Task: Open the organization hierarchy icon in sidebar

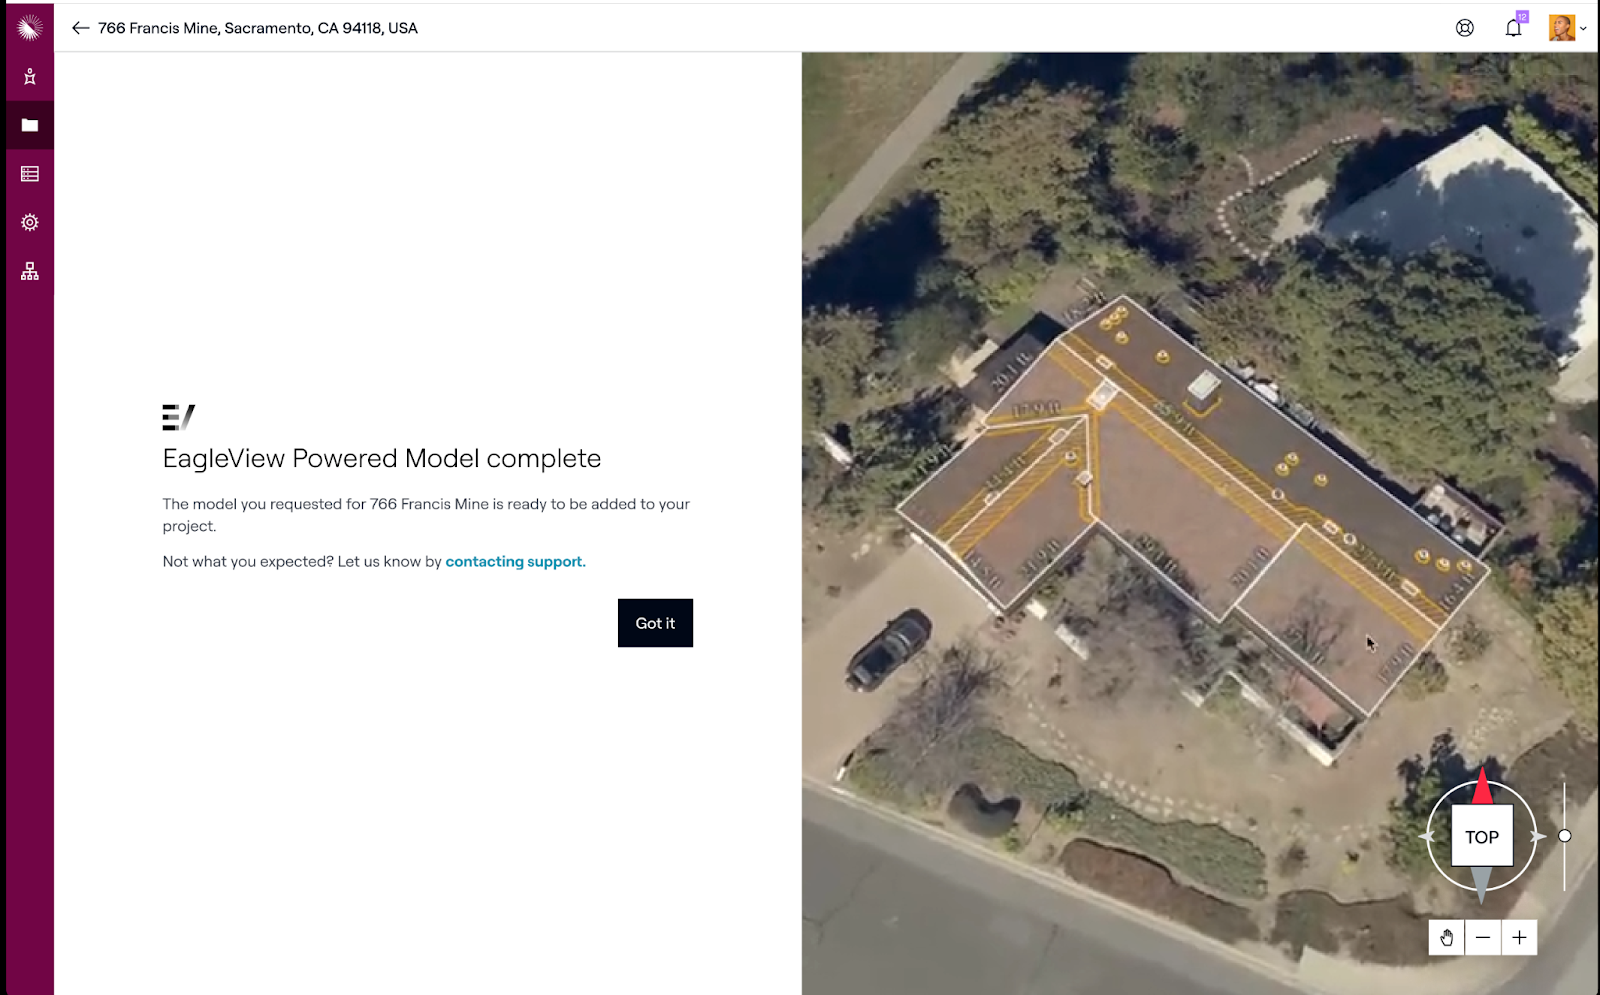Action: click(x=30, y=271)
